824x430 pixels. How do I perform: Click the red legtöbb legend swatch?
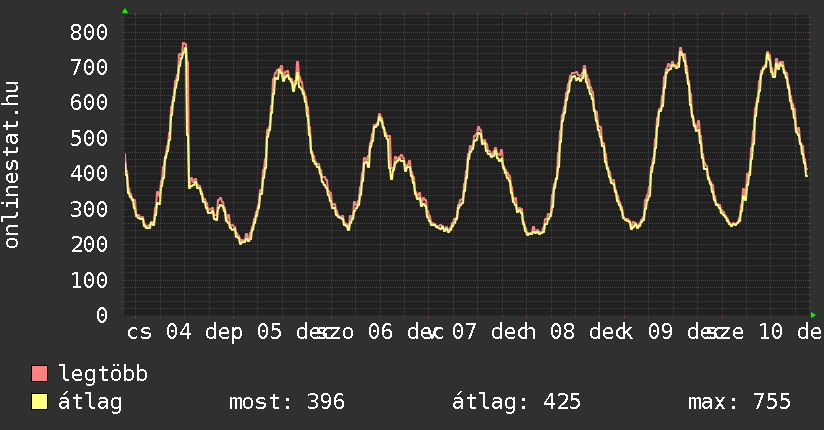(x=40, y=375)
